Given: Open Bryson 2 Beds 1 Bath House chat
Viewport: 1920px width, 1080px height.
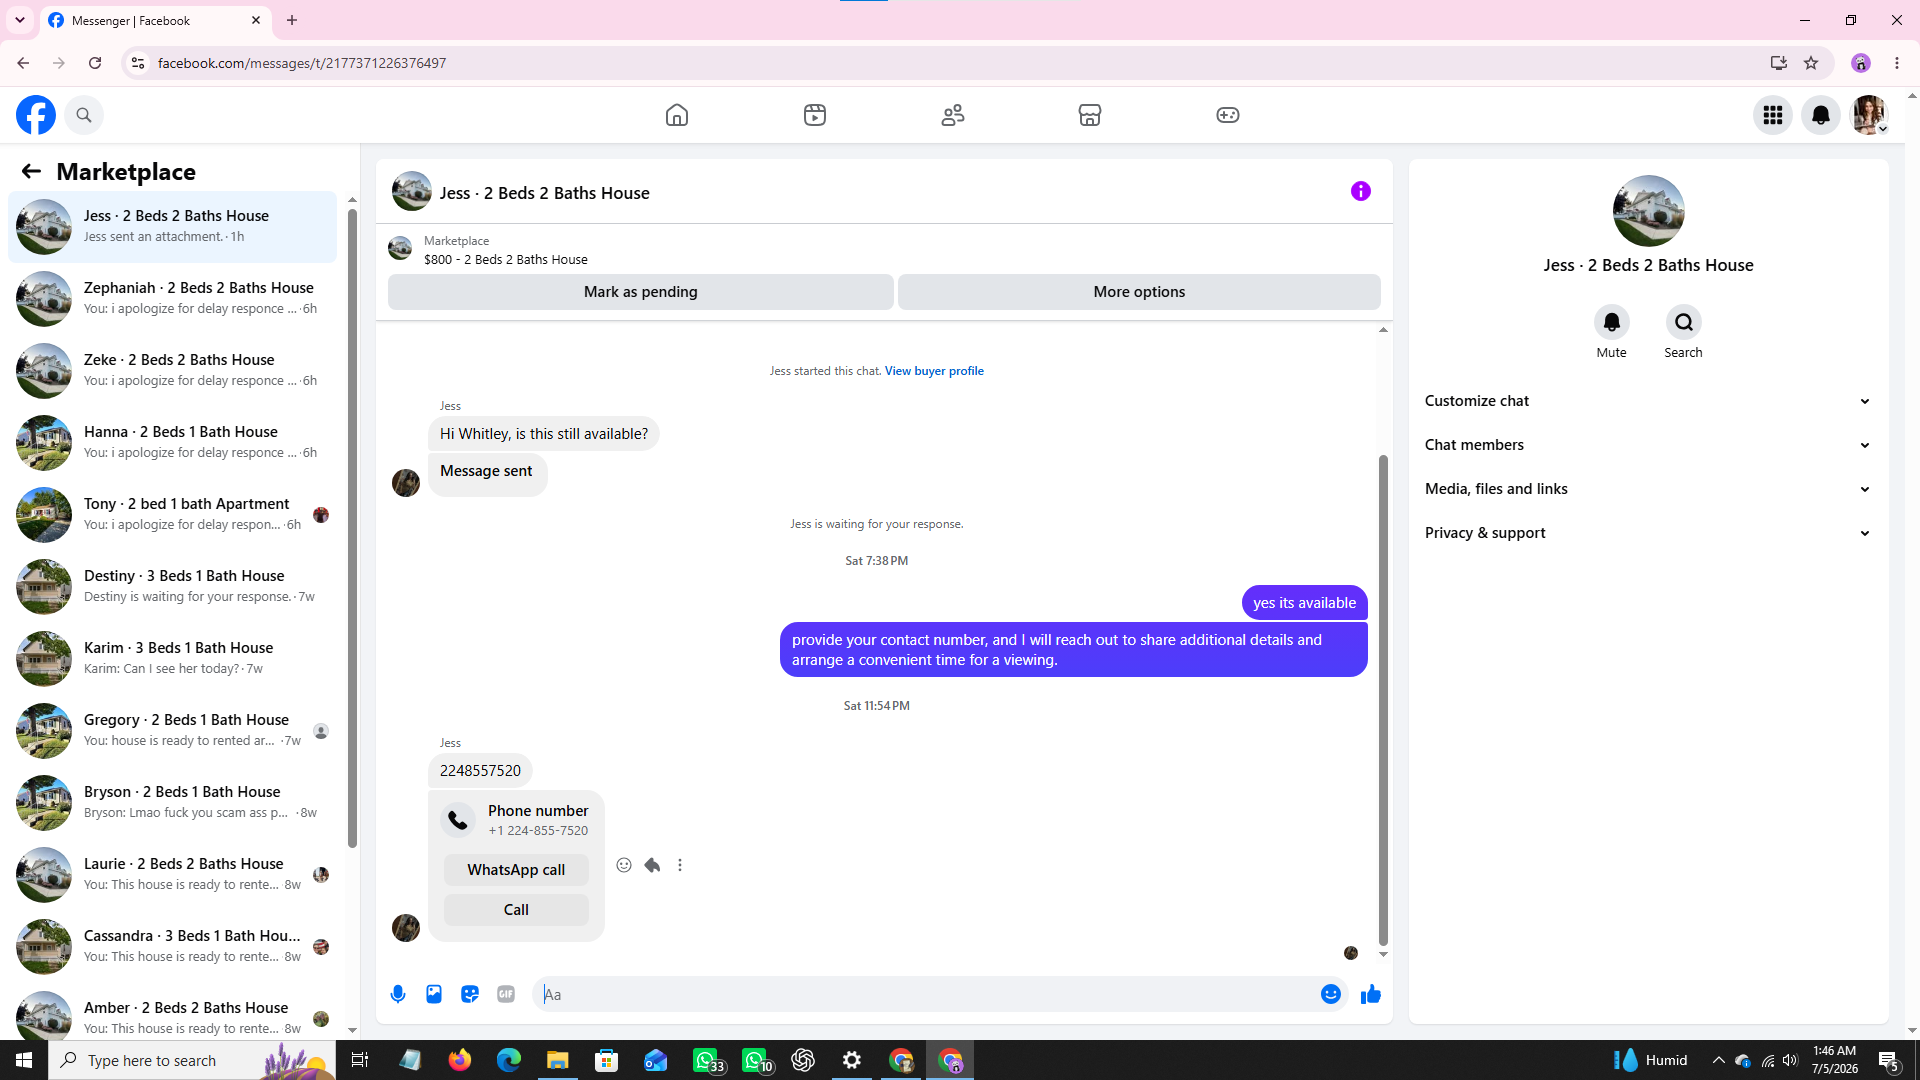Looking at the screenshot, I should point(172,802).
